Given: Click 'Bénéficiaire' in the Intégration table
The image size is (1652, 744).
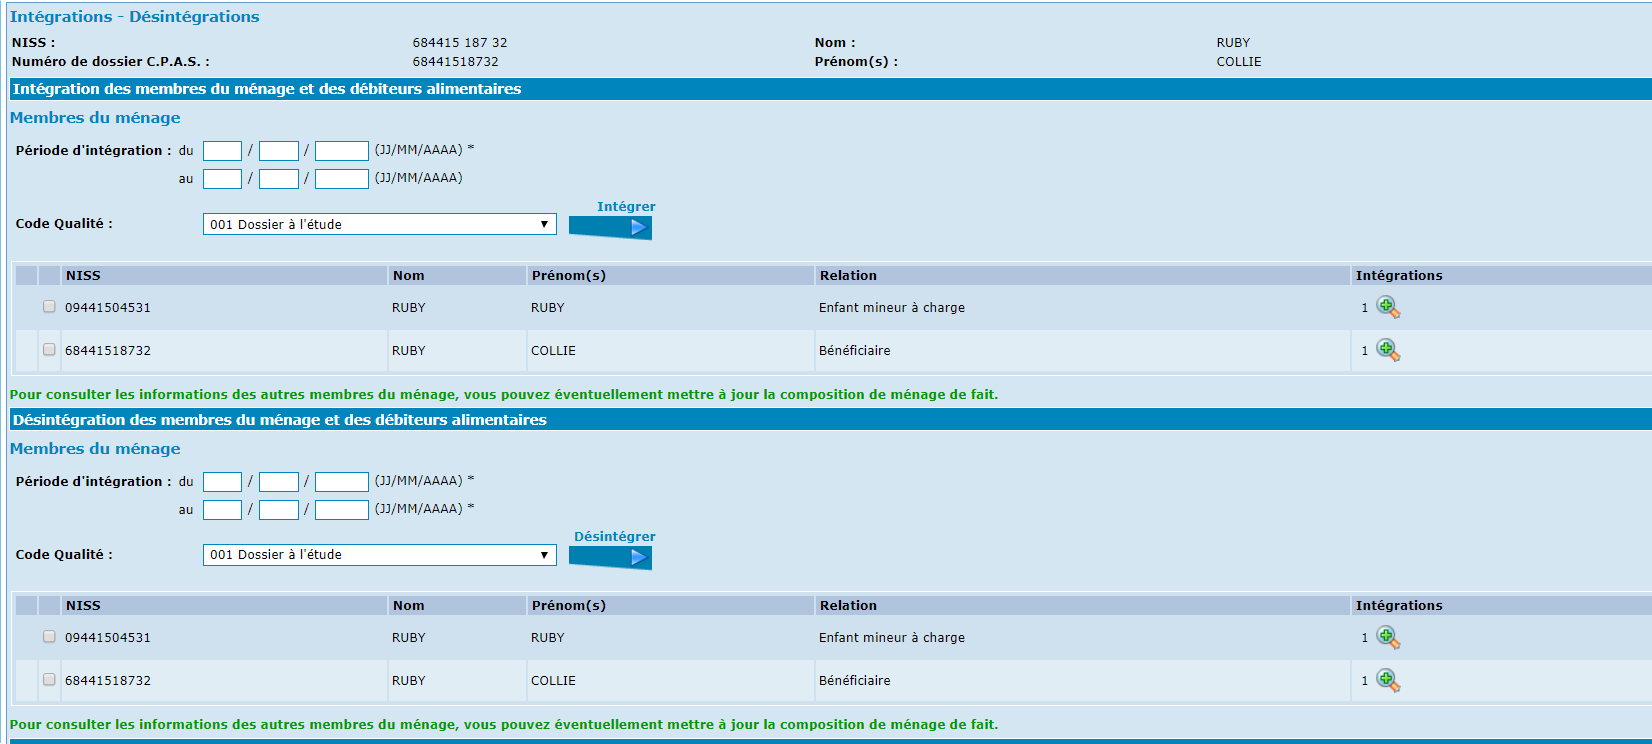Looking at the screenshot, I should pyautogui.click(x=855, y=350).
